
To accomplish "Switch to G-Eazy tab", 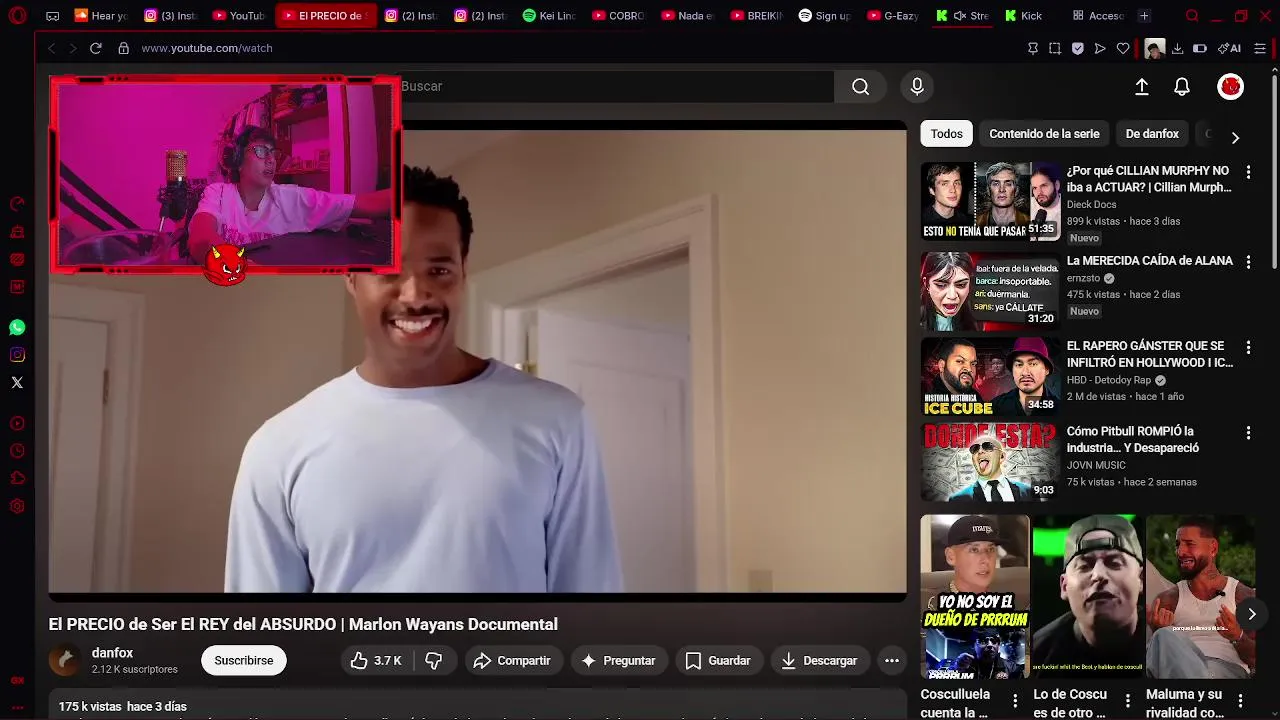I will coord(892,16).
